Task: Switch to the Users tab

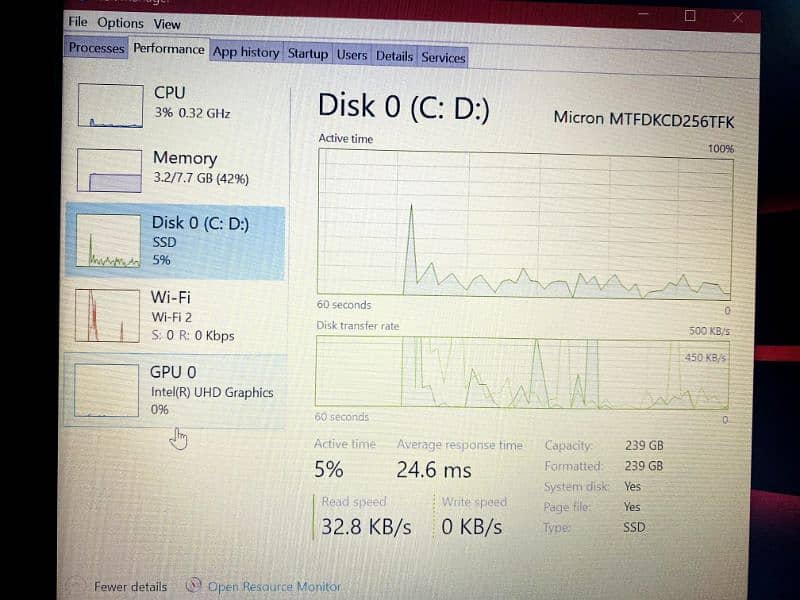Action: [x=352, y=55]
